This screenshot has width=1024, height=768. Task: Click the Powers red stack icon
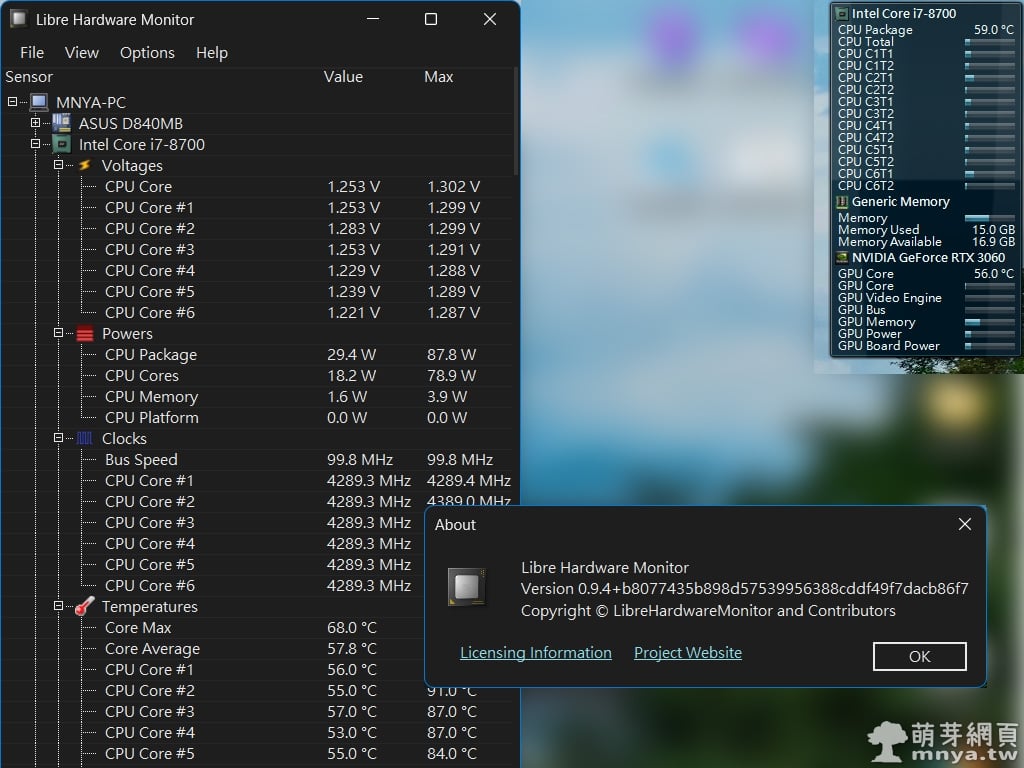[x=87, y=333]
